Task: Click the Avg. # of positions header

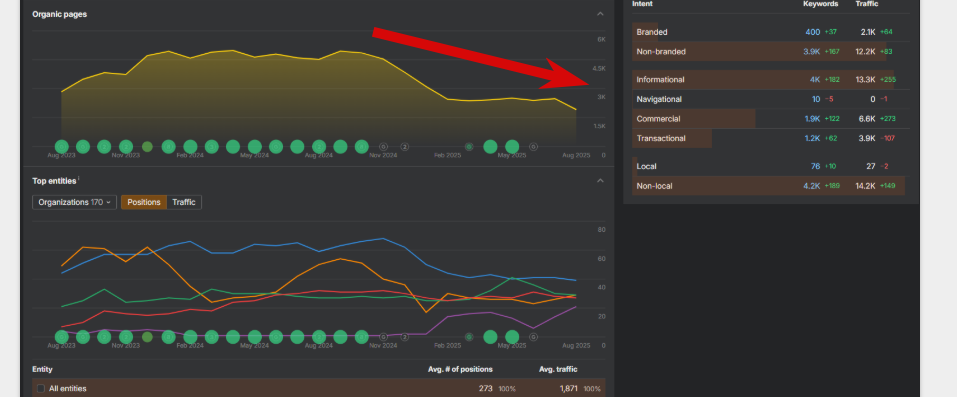Action: pyautogui.click(x=460, y=369)
